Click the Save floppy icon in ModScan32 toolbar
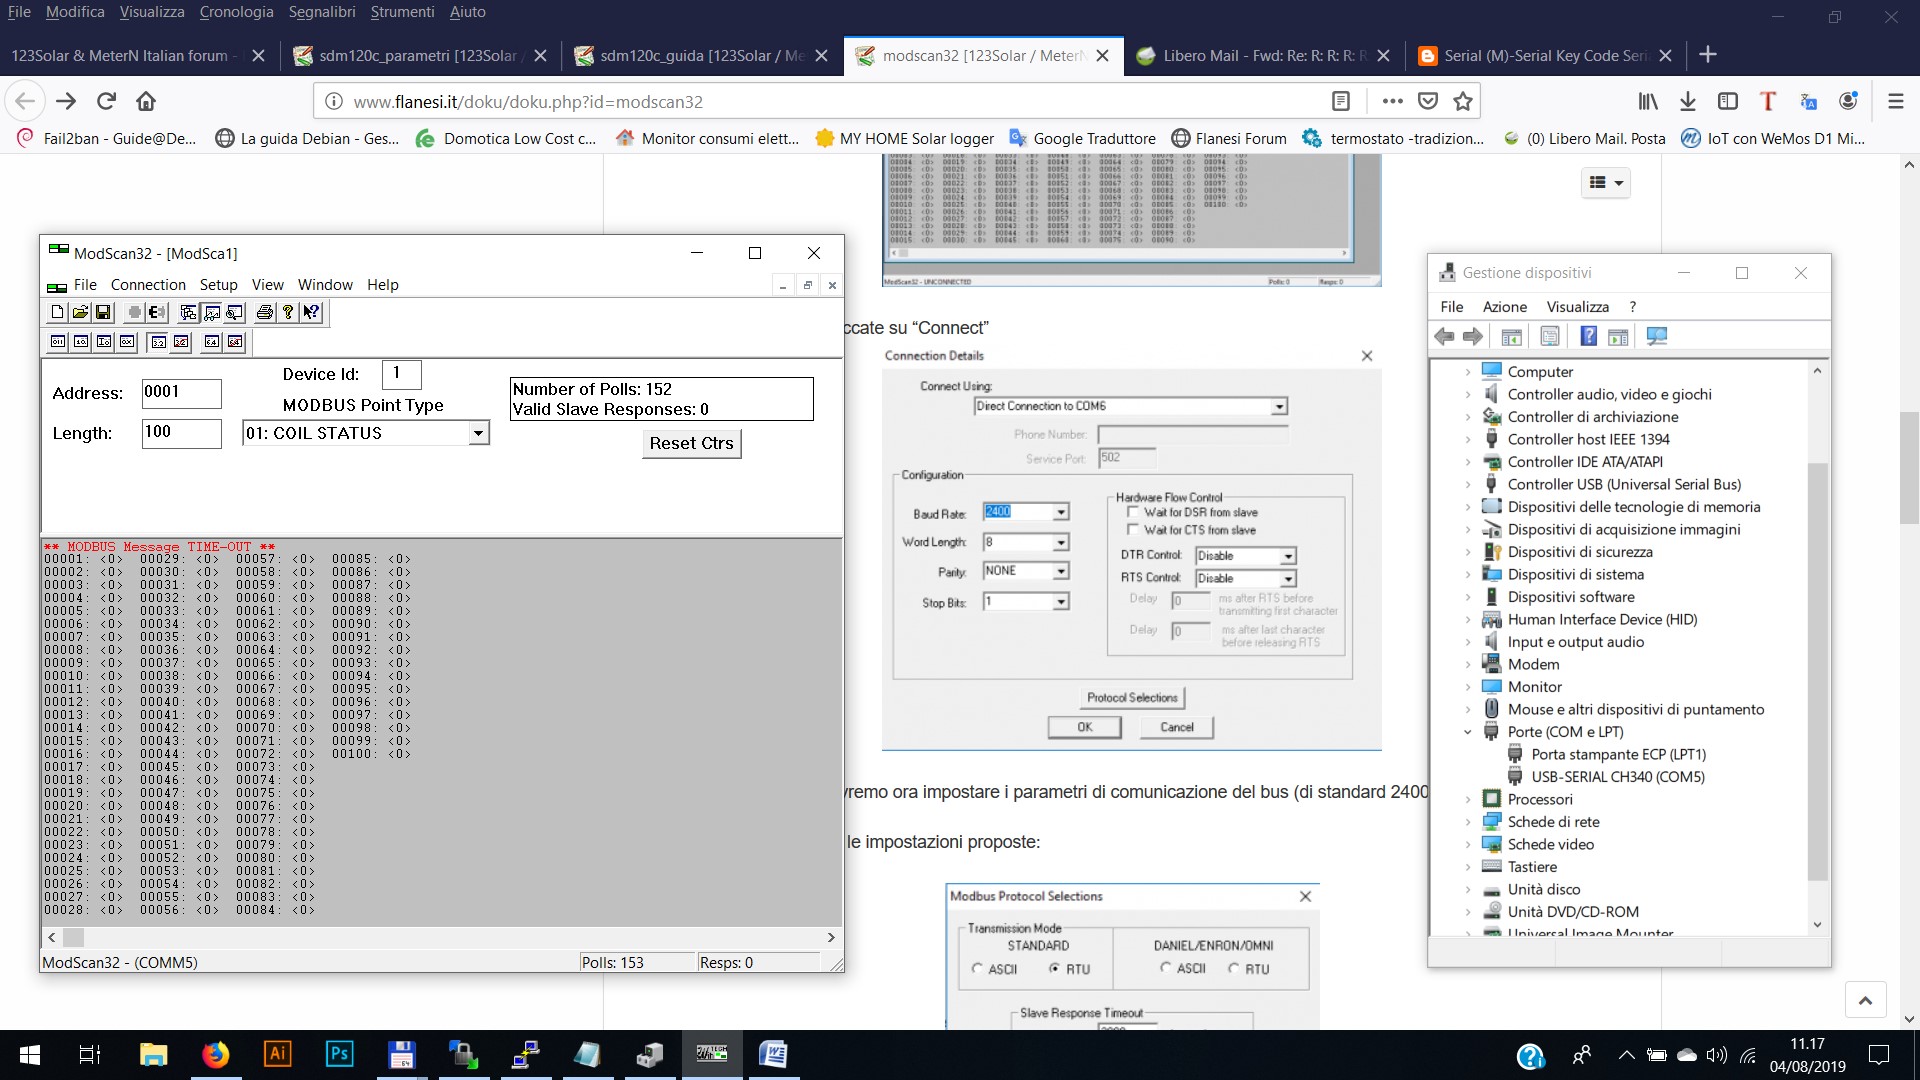The width and height of the screenshot is (1920, 1080). click(x=102, y=313)
